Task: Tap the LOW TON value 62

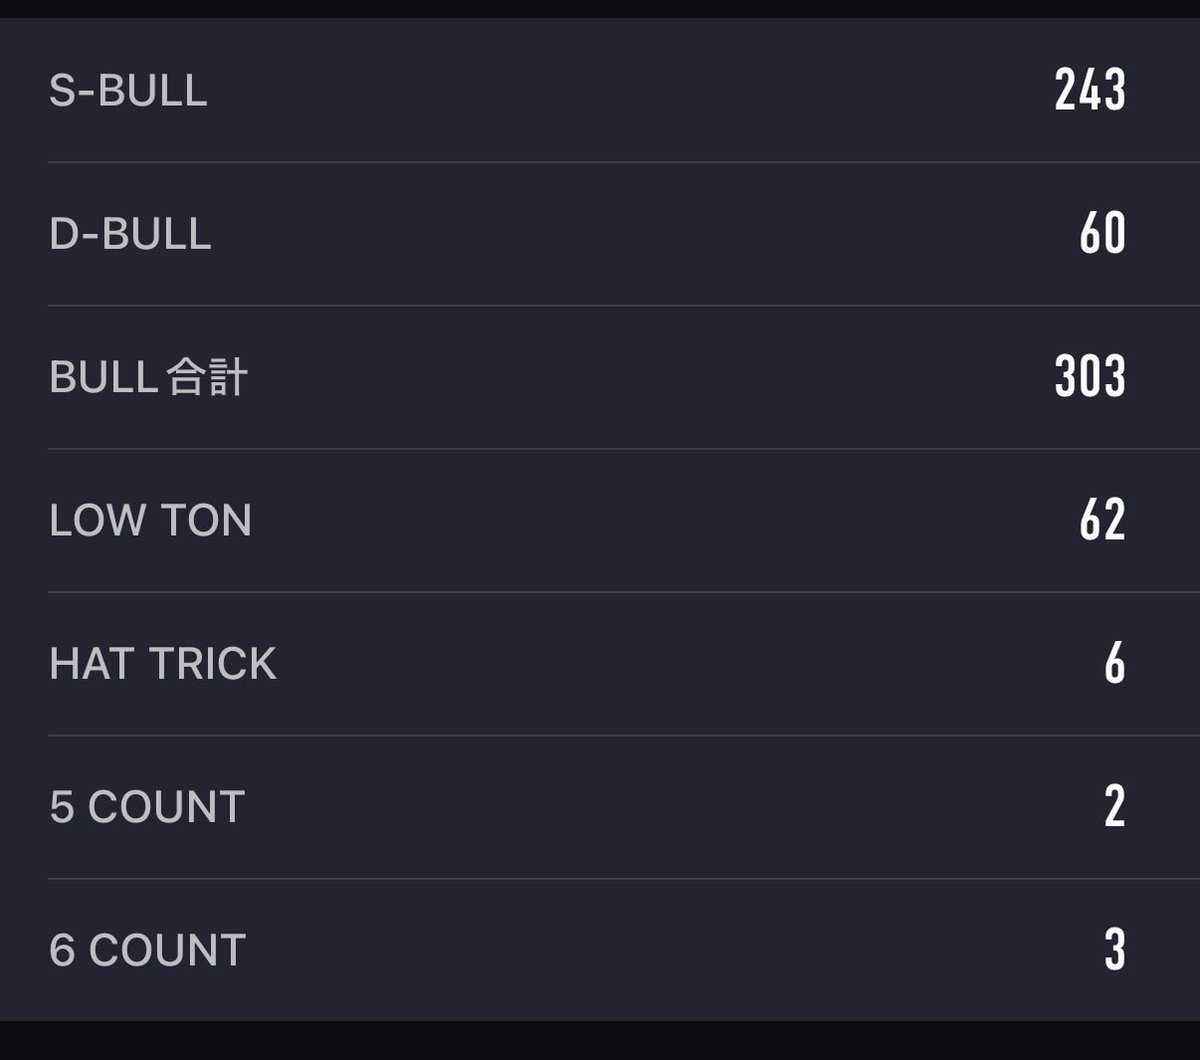Action: pos(1103,521)
